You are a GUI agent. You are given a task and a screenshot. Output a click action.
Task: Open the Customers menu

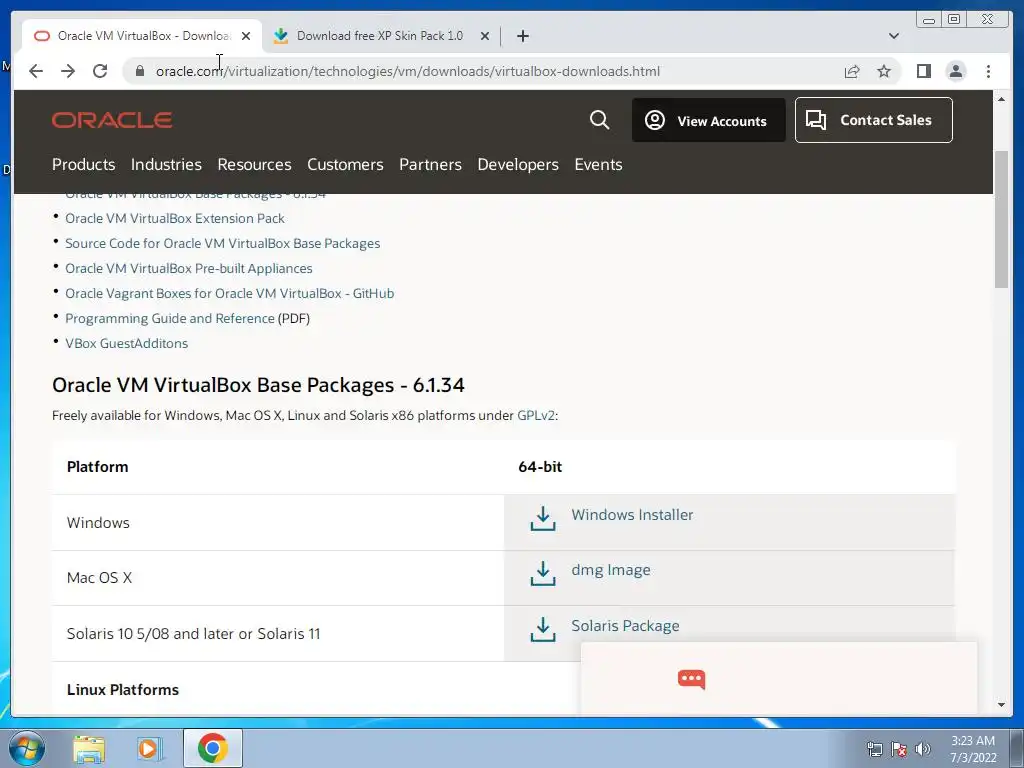(x=345, y=165)
